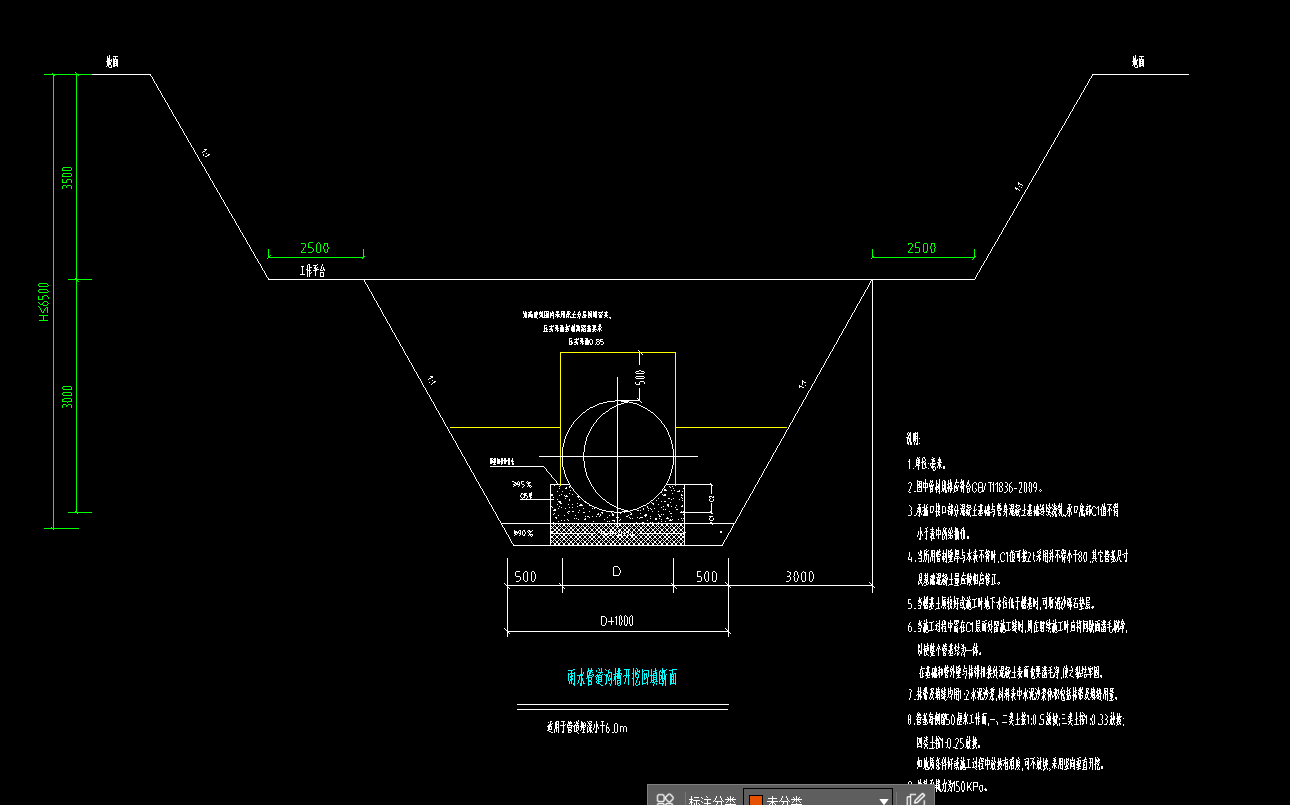Open the 未分类 annotation category dropdown
This screenshot has height=805, width=1290.
coord(818,799)
